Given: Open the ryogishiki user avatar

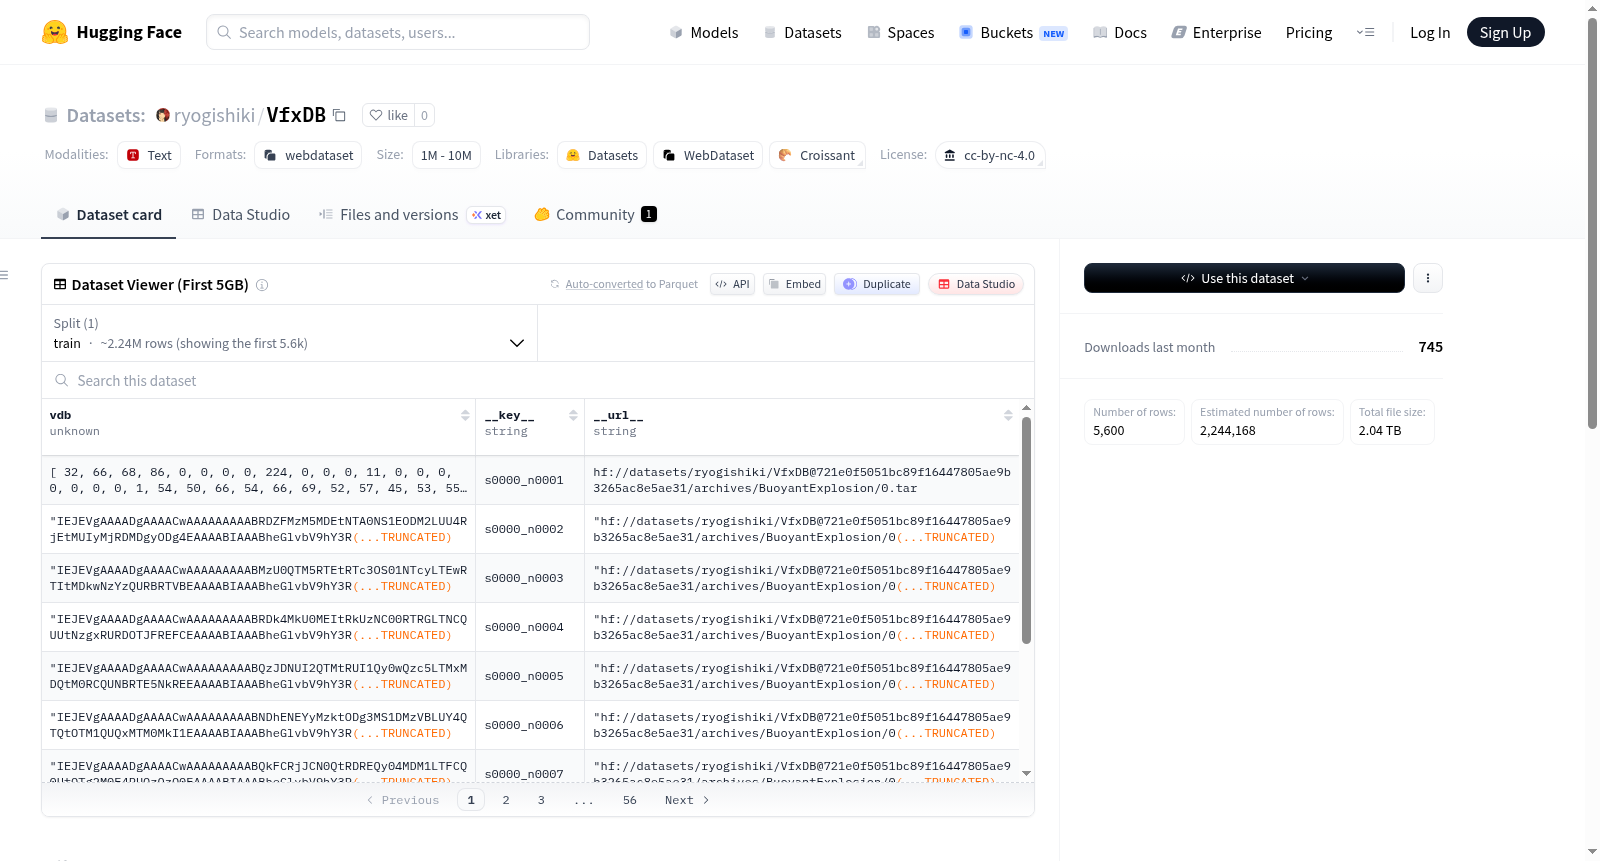Looking at the screenshot, I should click(163, 115).
